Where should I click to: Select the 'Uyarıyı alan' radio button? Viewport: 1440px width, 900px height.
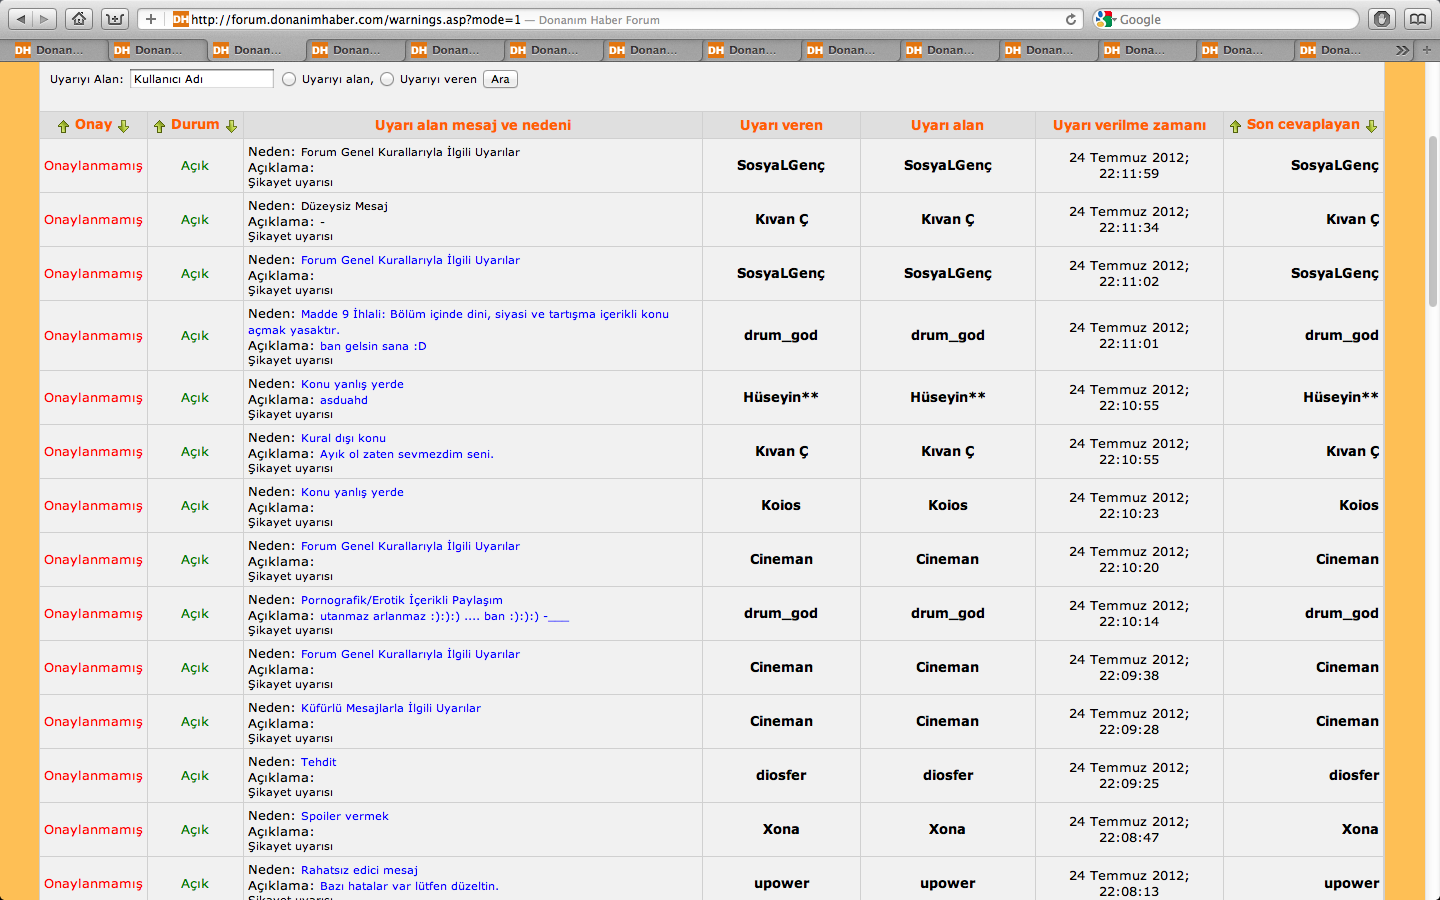pos(289,79)
